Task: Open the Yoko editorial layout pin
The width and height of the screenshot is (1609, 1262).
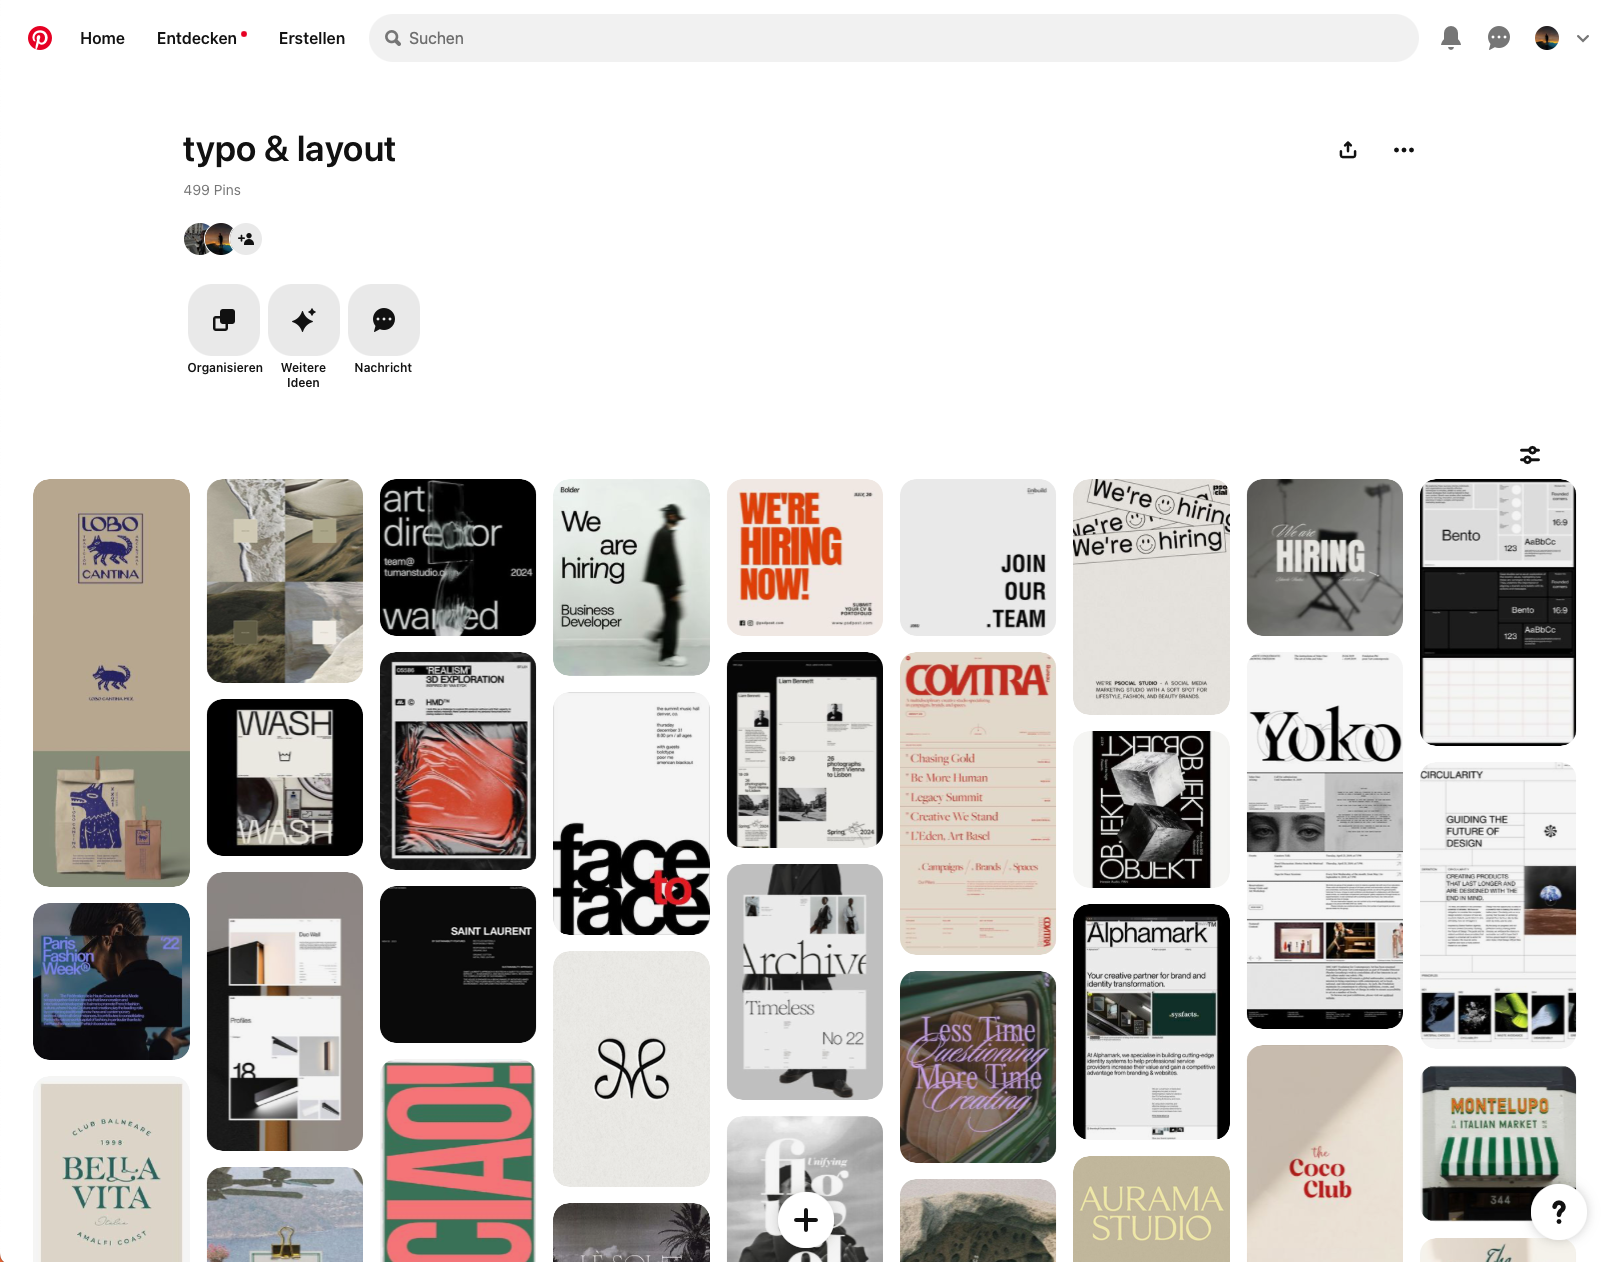Action: pos(1325,840)
